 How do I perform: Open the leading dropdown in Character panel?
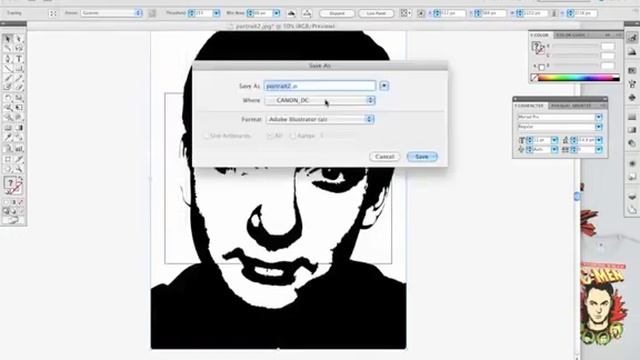pyautogui.click(x=599, y=140)
